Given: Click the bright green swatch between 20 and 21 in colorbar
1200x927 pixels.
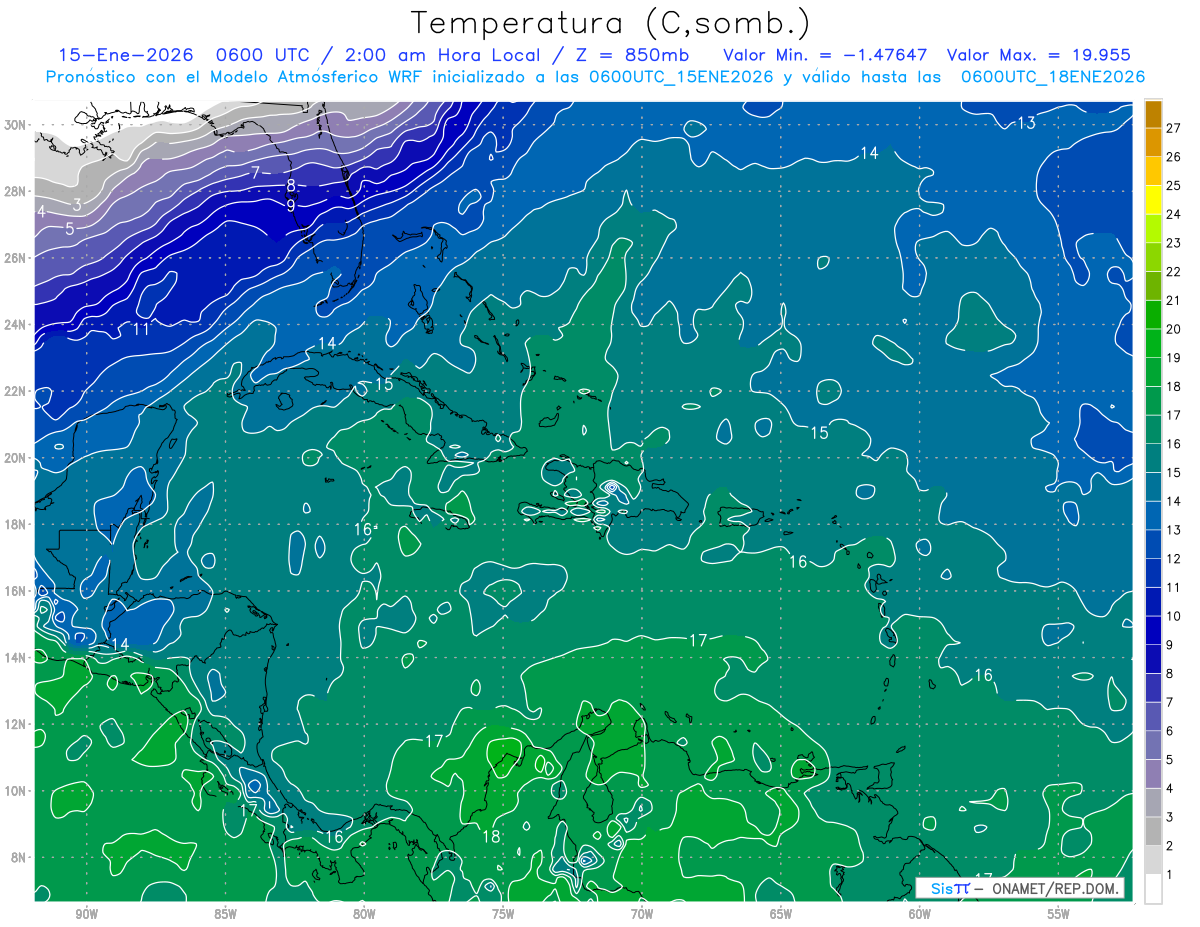Looking at the screenshot, I should 1153,315.
